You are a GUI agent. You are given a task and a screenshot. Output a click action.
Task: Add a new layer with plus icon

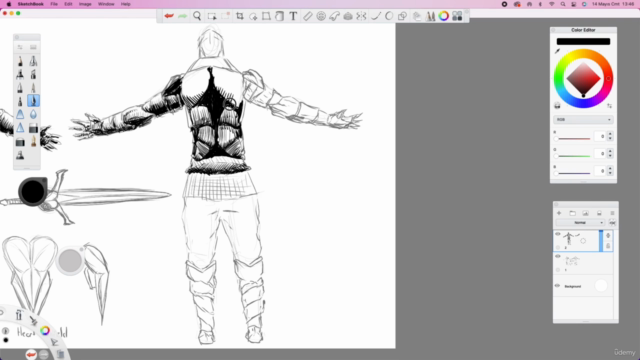[x=559, y=213]
